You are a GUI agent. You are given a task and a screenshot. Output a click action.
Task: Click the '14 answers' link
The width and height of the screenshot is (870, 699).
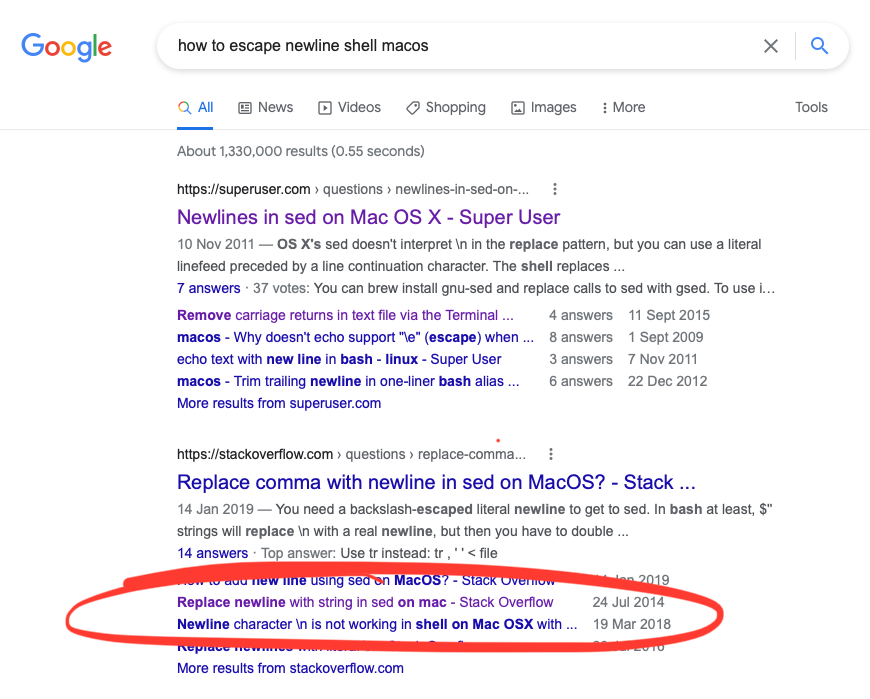(x=212, y=553)
